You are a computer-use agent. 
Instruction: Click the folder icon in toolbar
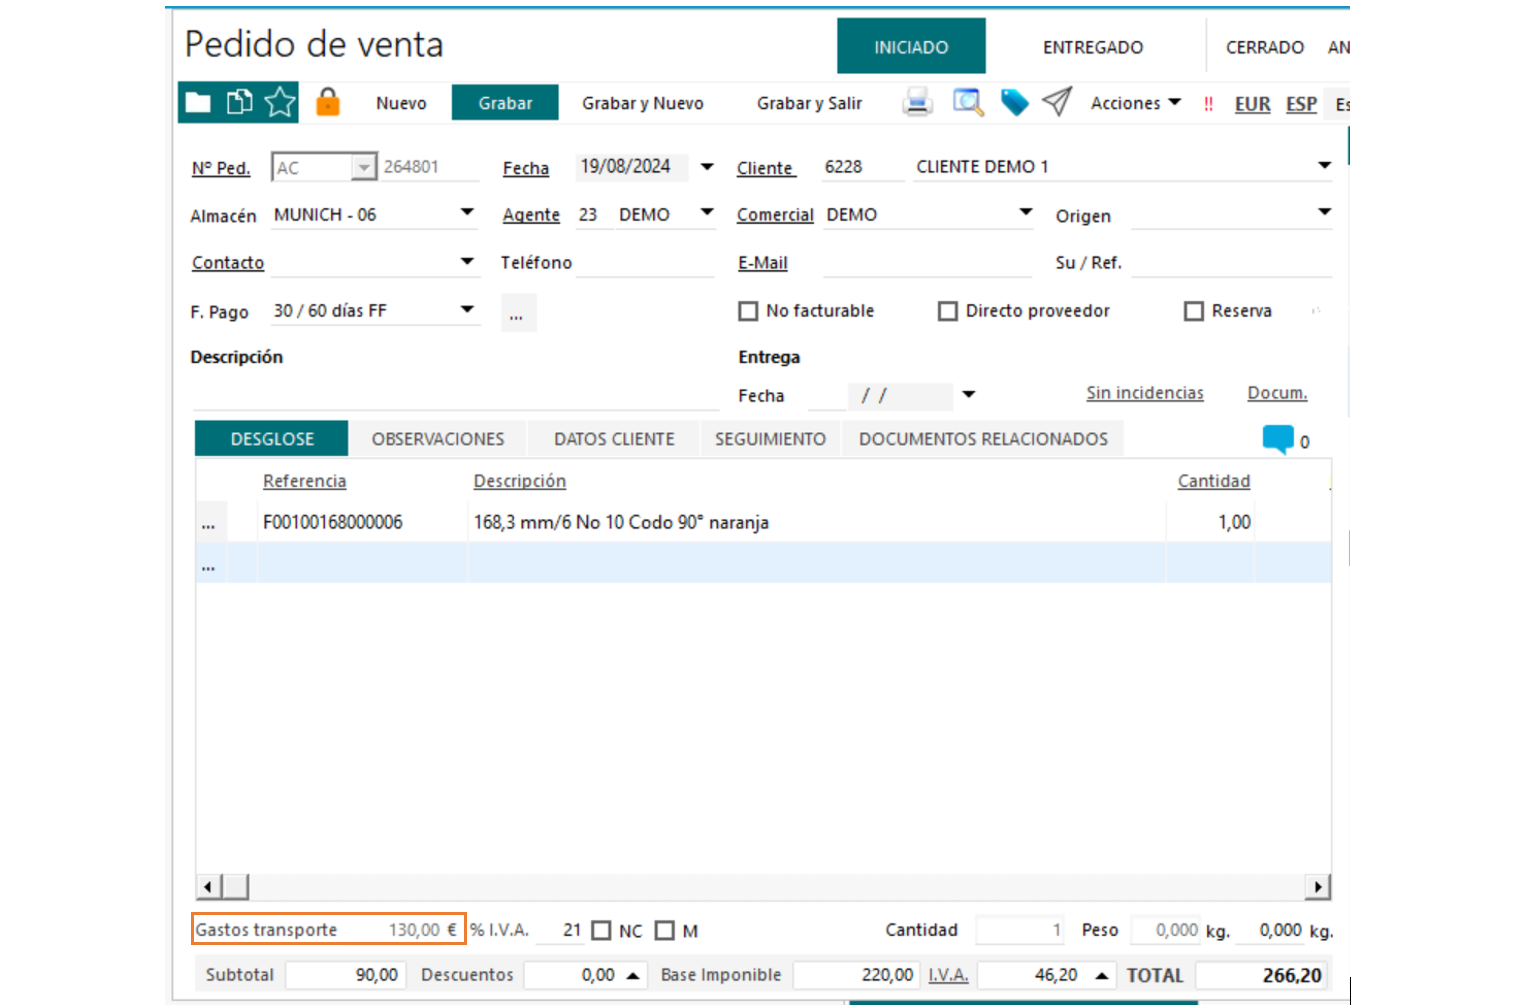[198, 103]
